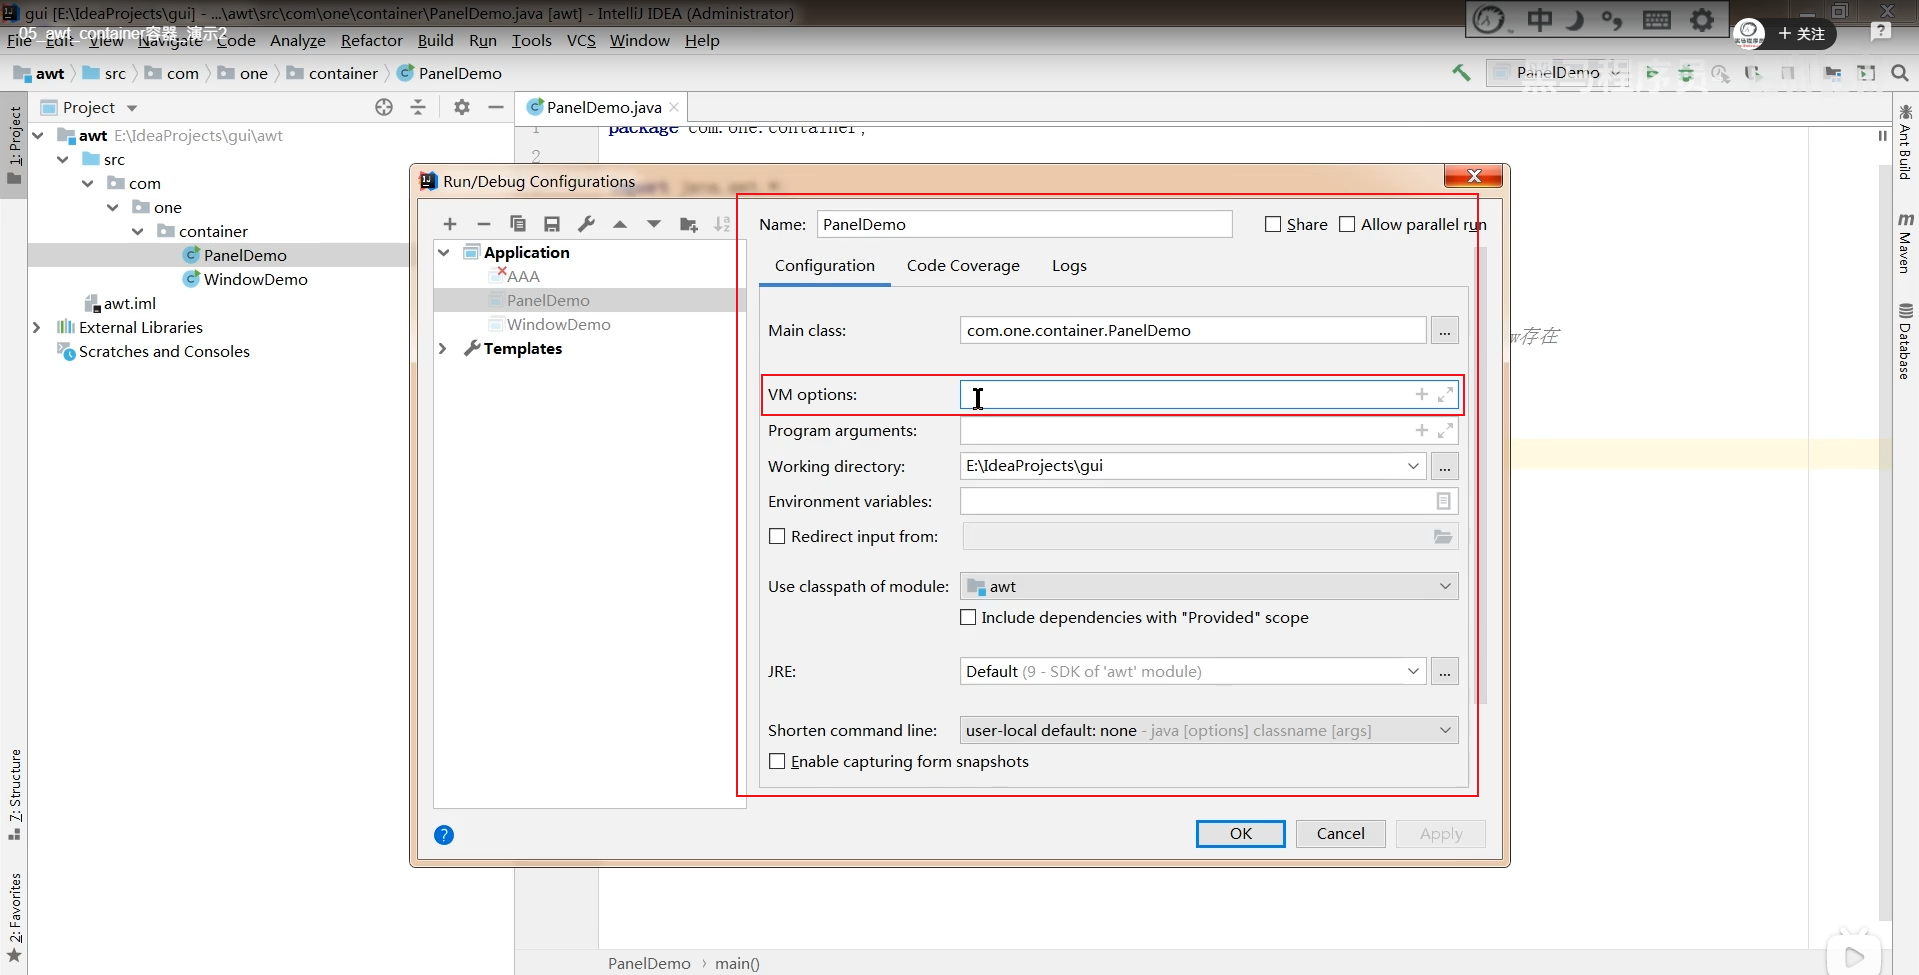Insert macro plus icon in VM options

pyautogui.click(x=1421, y=395)
